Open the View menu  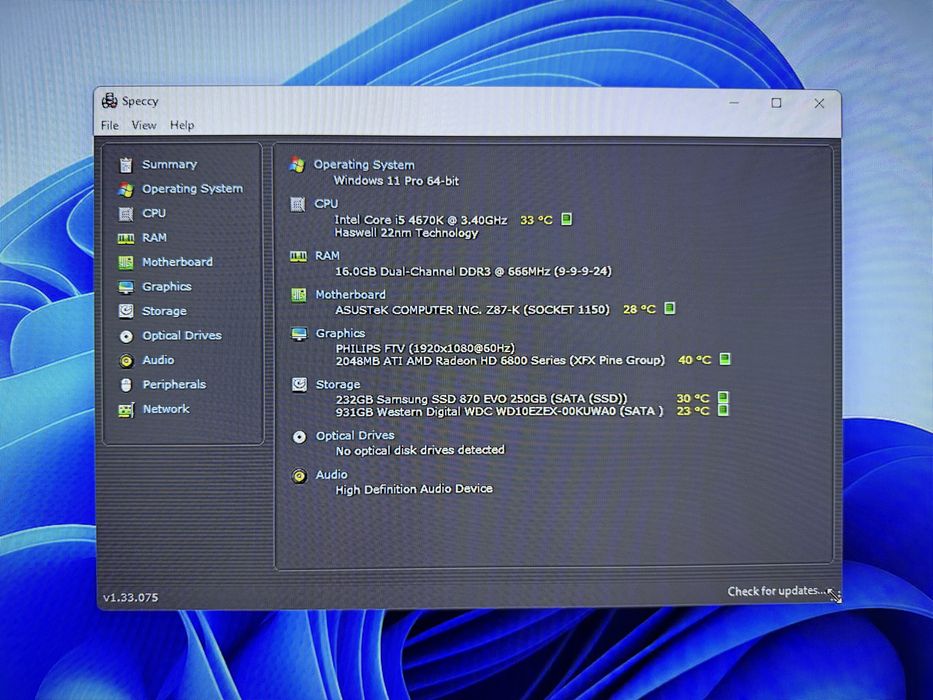coord(143,125)
